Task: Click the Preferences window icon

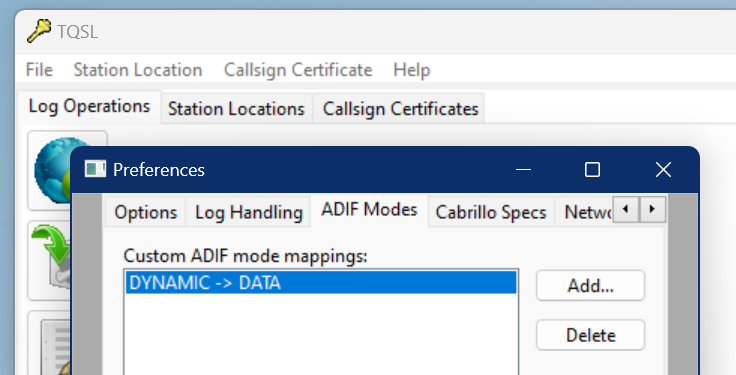Action: point(95,169)
